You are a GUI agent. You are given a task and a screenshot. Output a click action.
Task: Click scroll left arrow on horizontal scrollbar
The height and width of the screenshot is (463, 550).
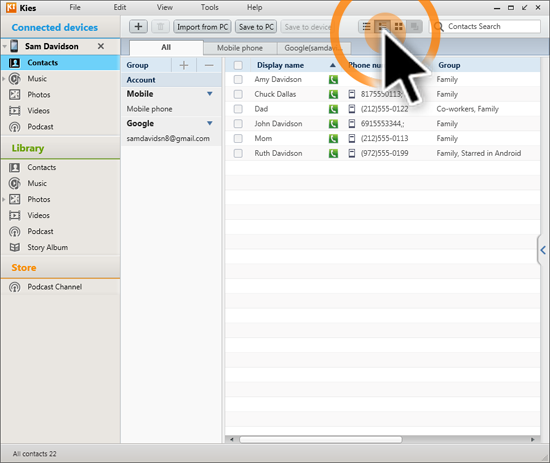click(x=232, y=439)
